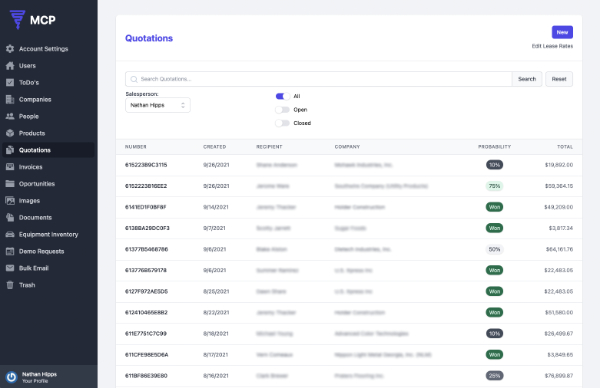Click the 50% probability badge
The width and height of the screenshot is (600, 388).
coord(494,249)
